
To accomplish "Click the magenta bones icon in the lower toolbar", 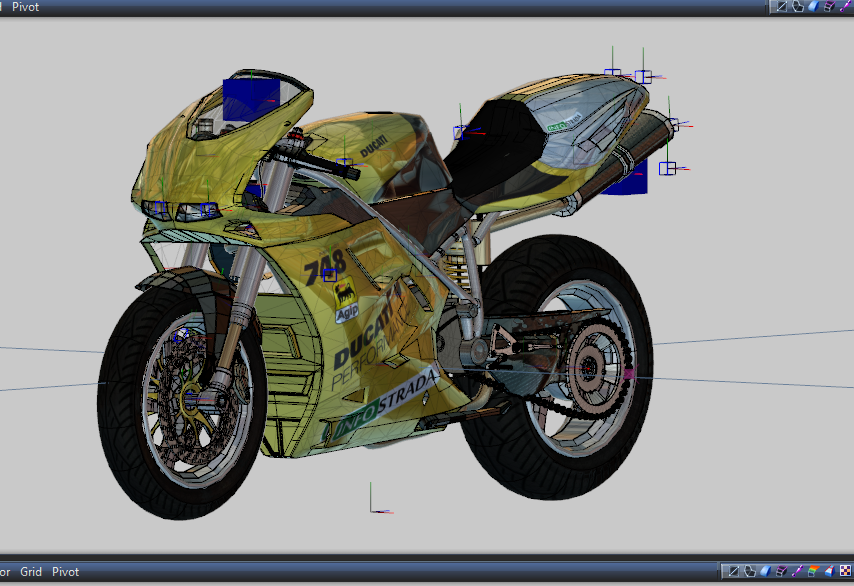I will tap(797, 571).
